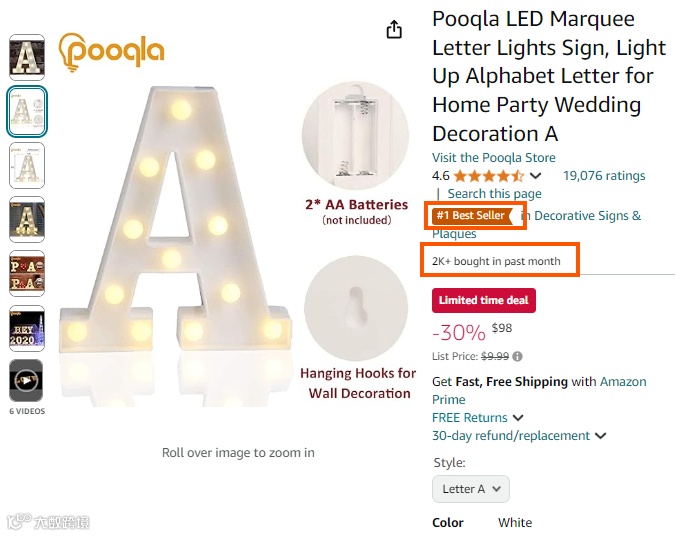This screenshot has width=676, height=536.
Task: Select the P-A-P-A letters thumbnail
Action: (x=26, y=273)
